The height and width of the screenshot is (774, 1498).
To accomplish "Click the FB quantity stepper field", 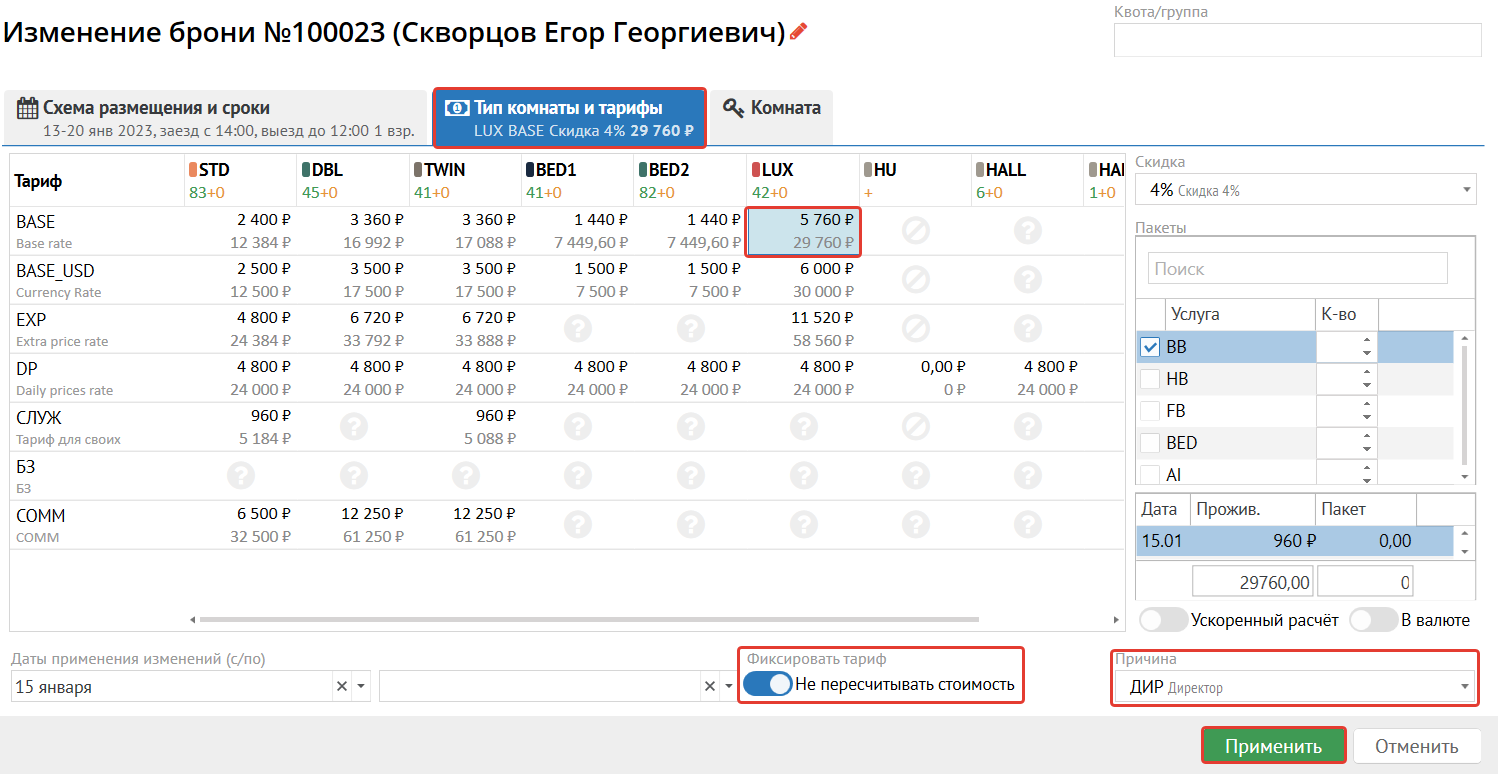I will click(1346, 411).
